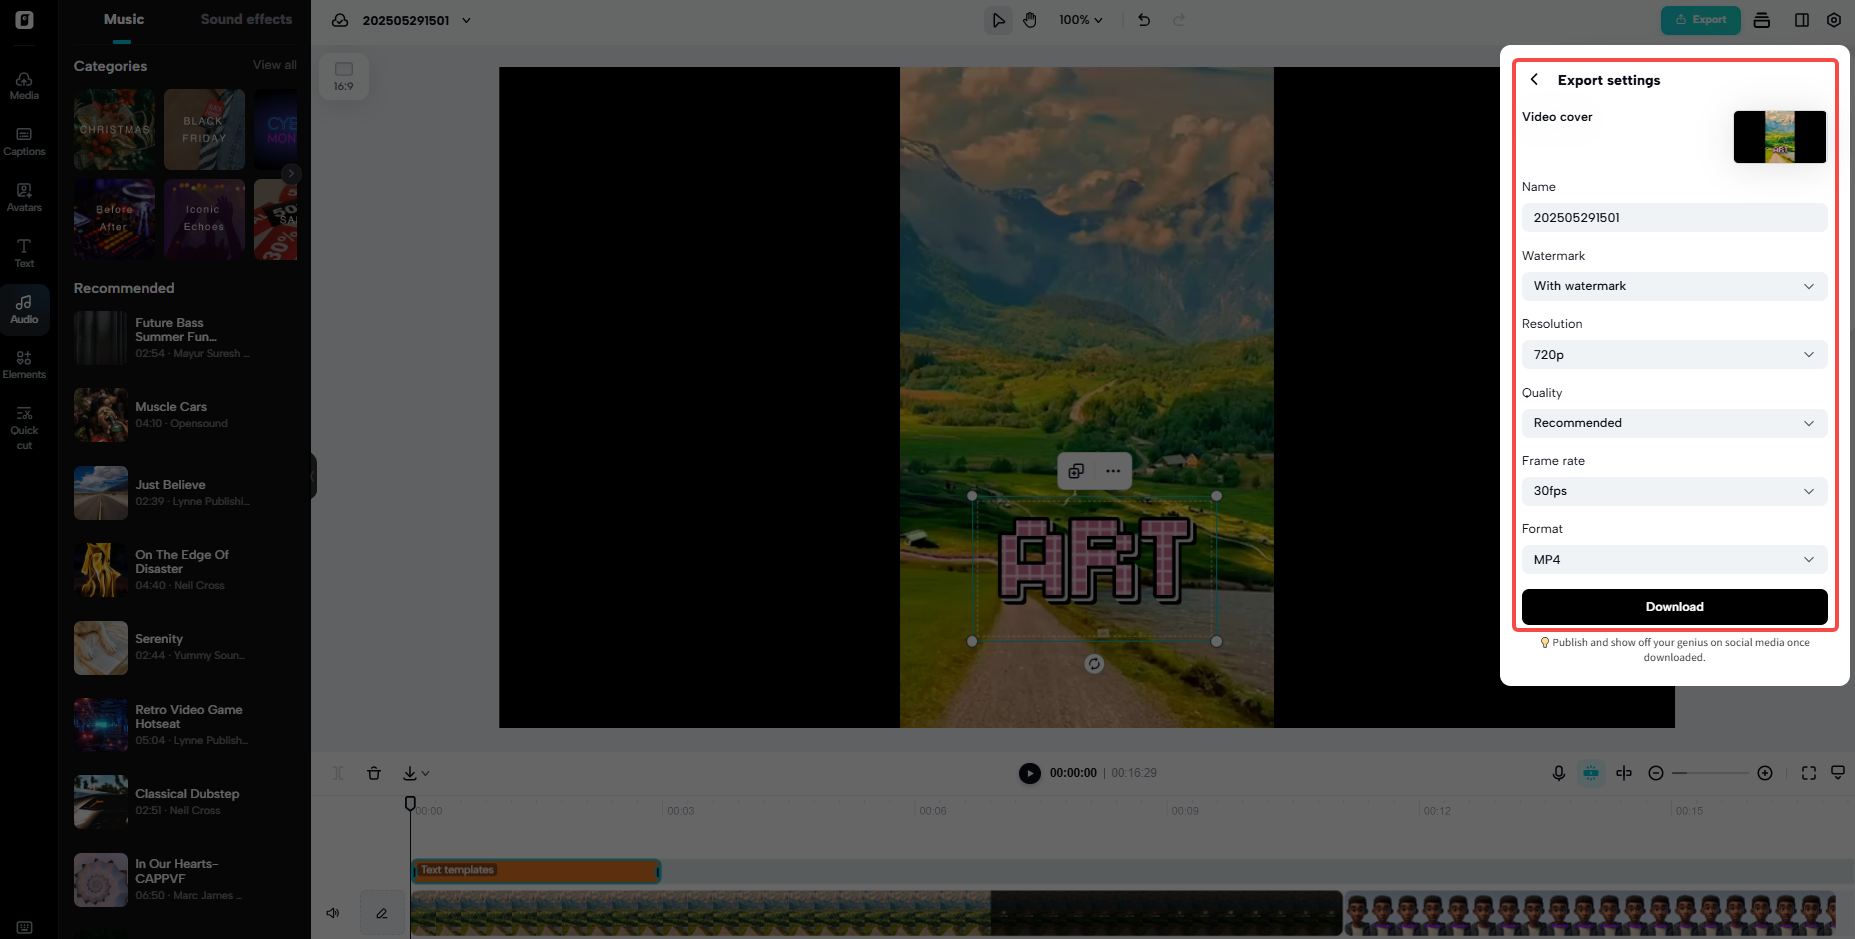Activate the Voiceover microphone in the timeline toolbar
The image size is (1855, 939).
click(x=1558, y=773)
